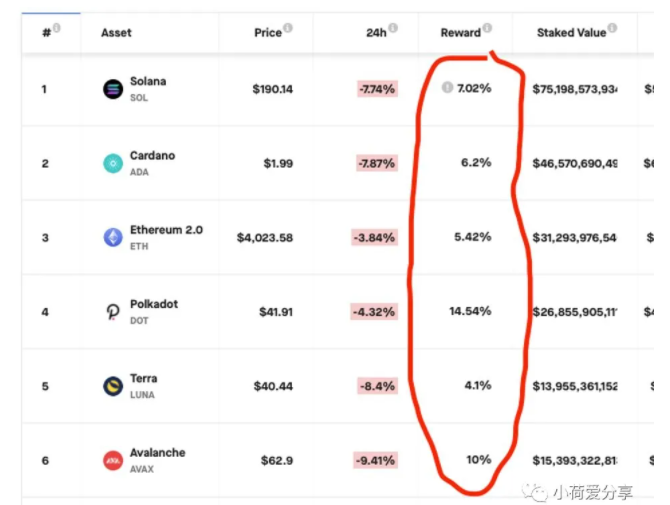Click info icon next to 24h header

pos(393,28)
